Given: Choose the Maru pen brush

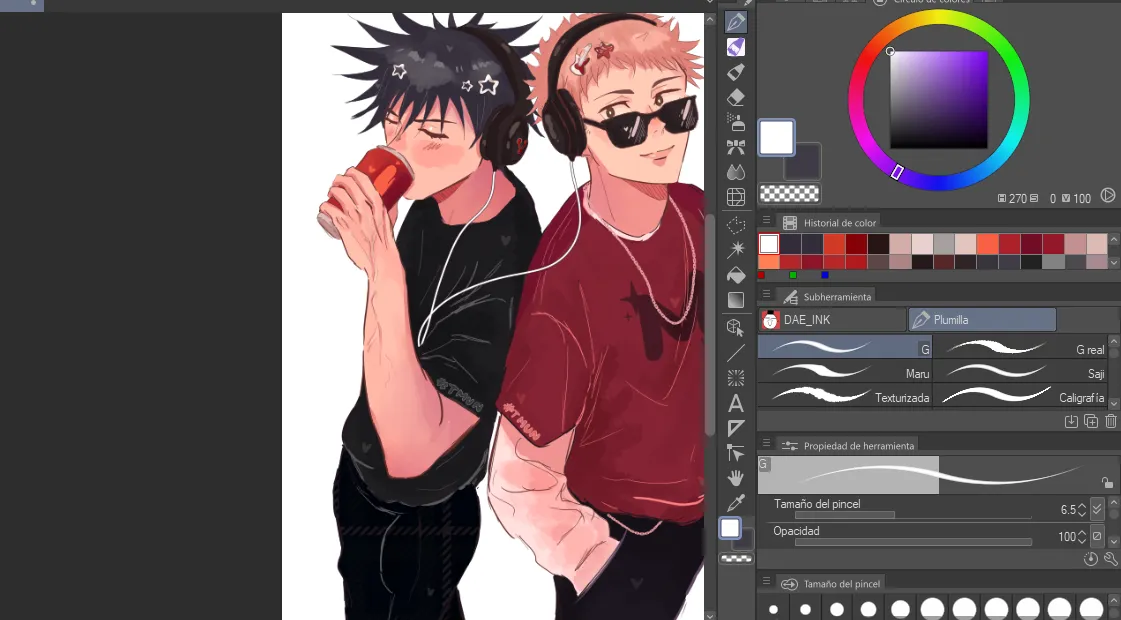Looking at the screenshot, I should [844, 372].
